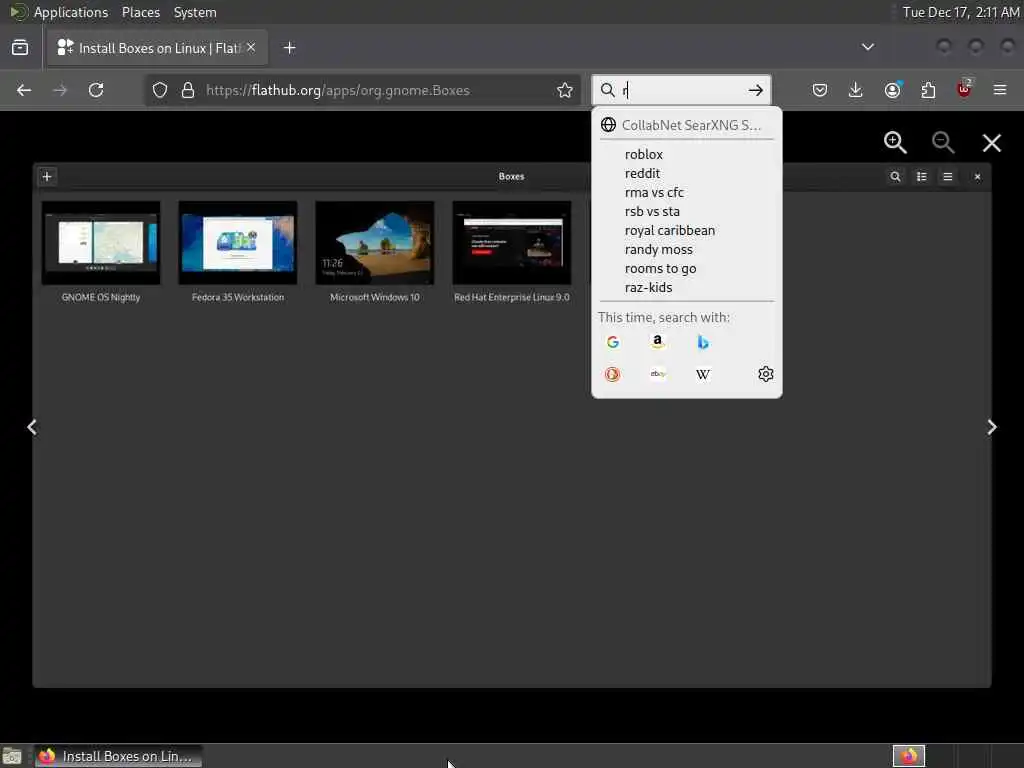Image resolution: width=1024 pixels, height=768 pixels.
Task: Choose the rsb vs sta suggestion
Action: (686, 212)
